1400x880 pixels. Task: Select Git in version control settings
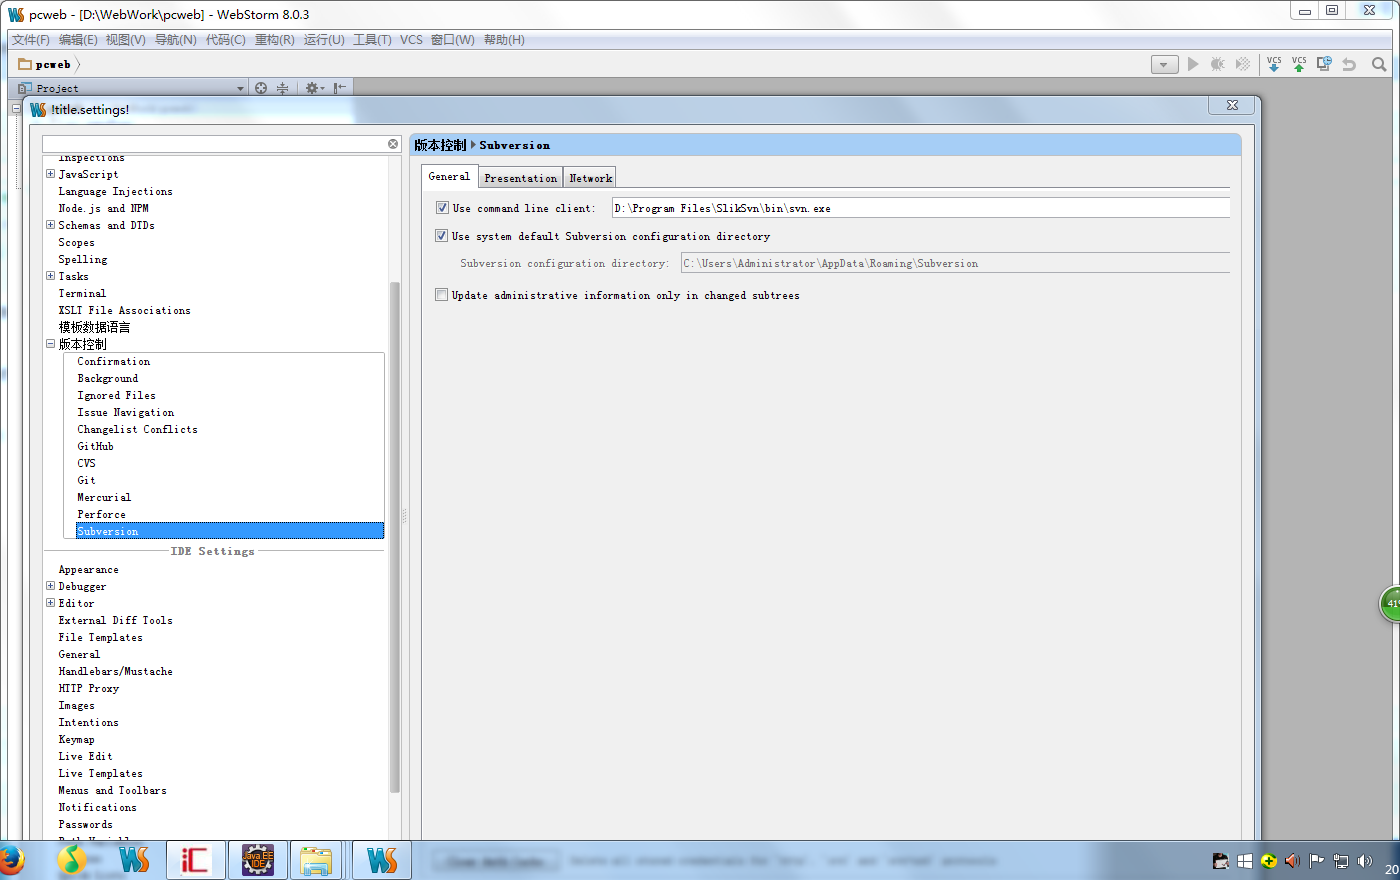coord(86,480)
